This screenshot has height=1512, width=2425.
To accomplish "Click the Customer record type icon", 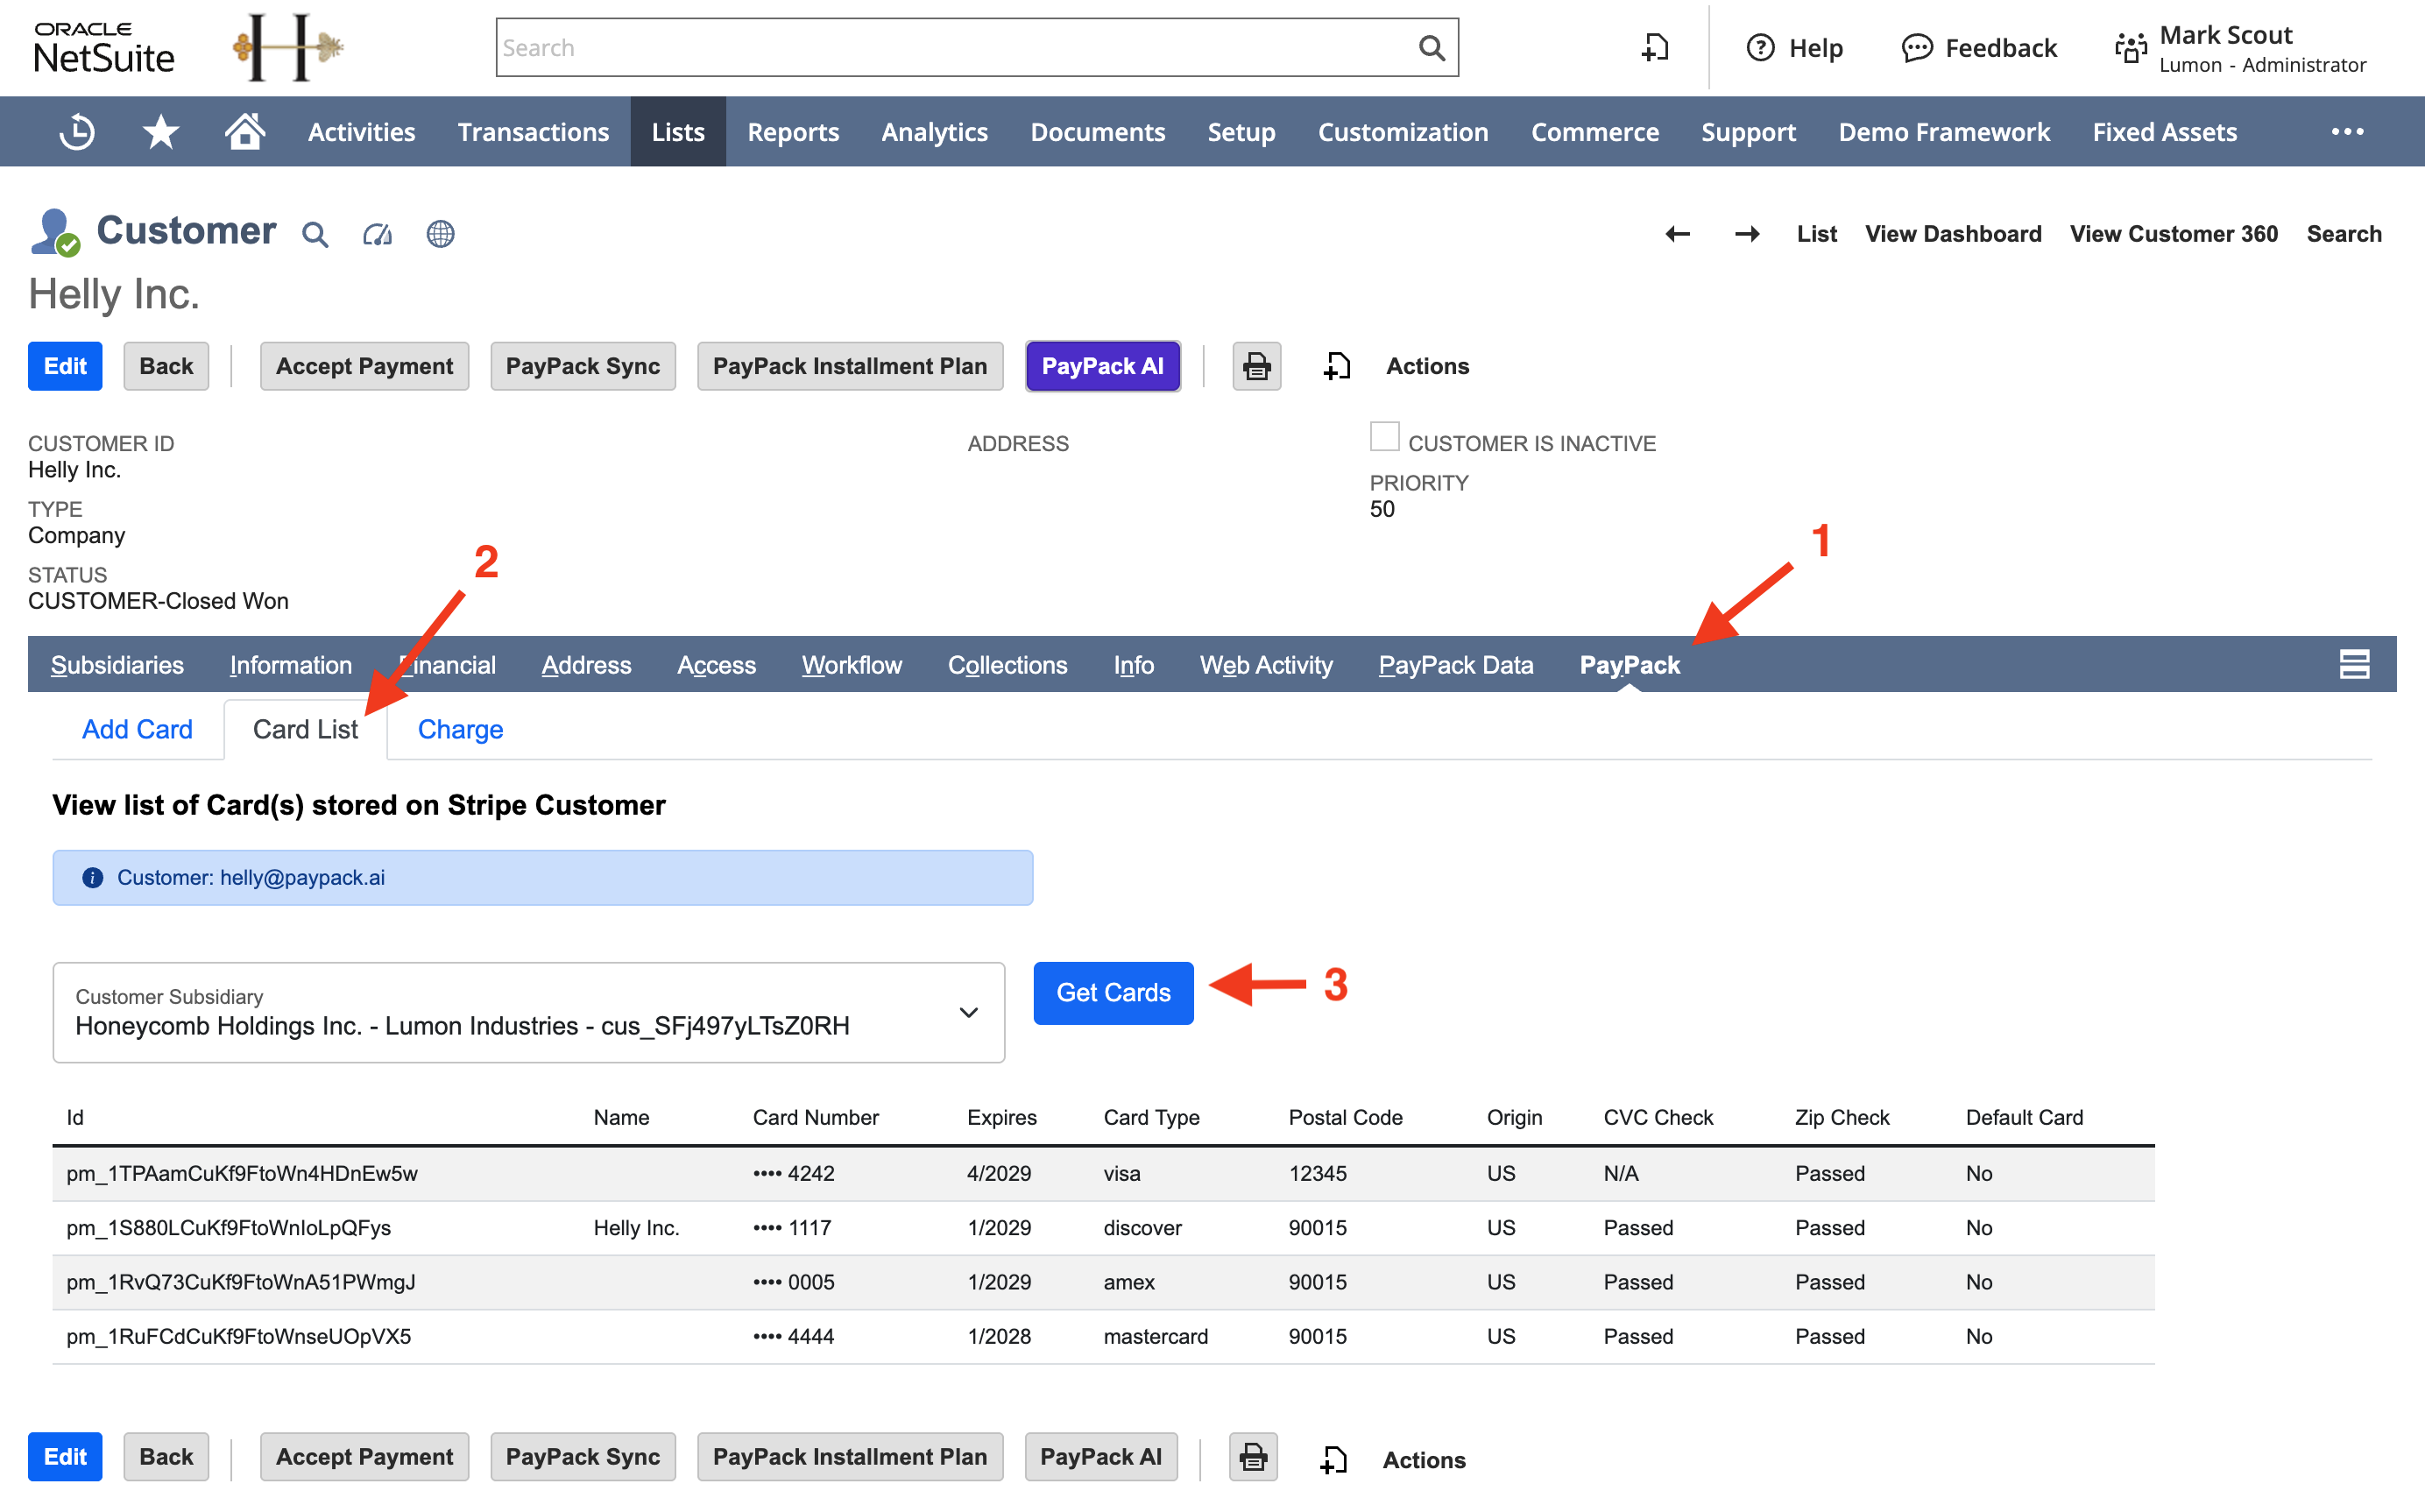I will (x=55, y=233).
